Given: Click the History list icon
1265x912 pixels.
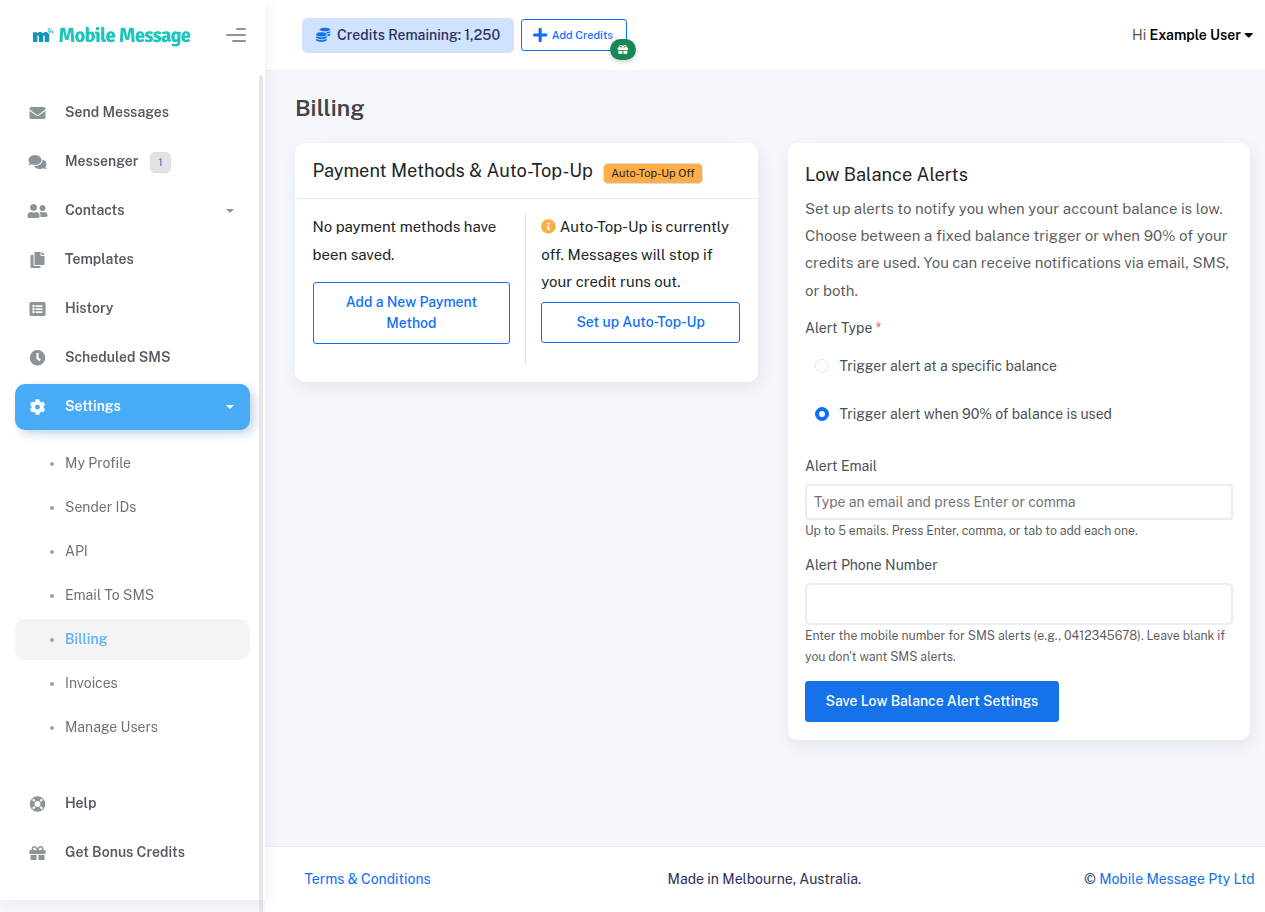Looking at the screenshot, I should click(x=38, y=308).
